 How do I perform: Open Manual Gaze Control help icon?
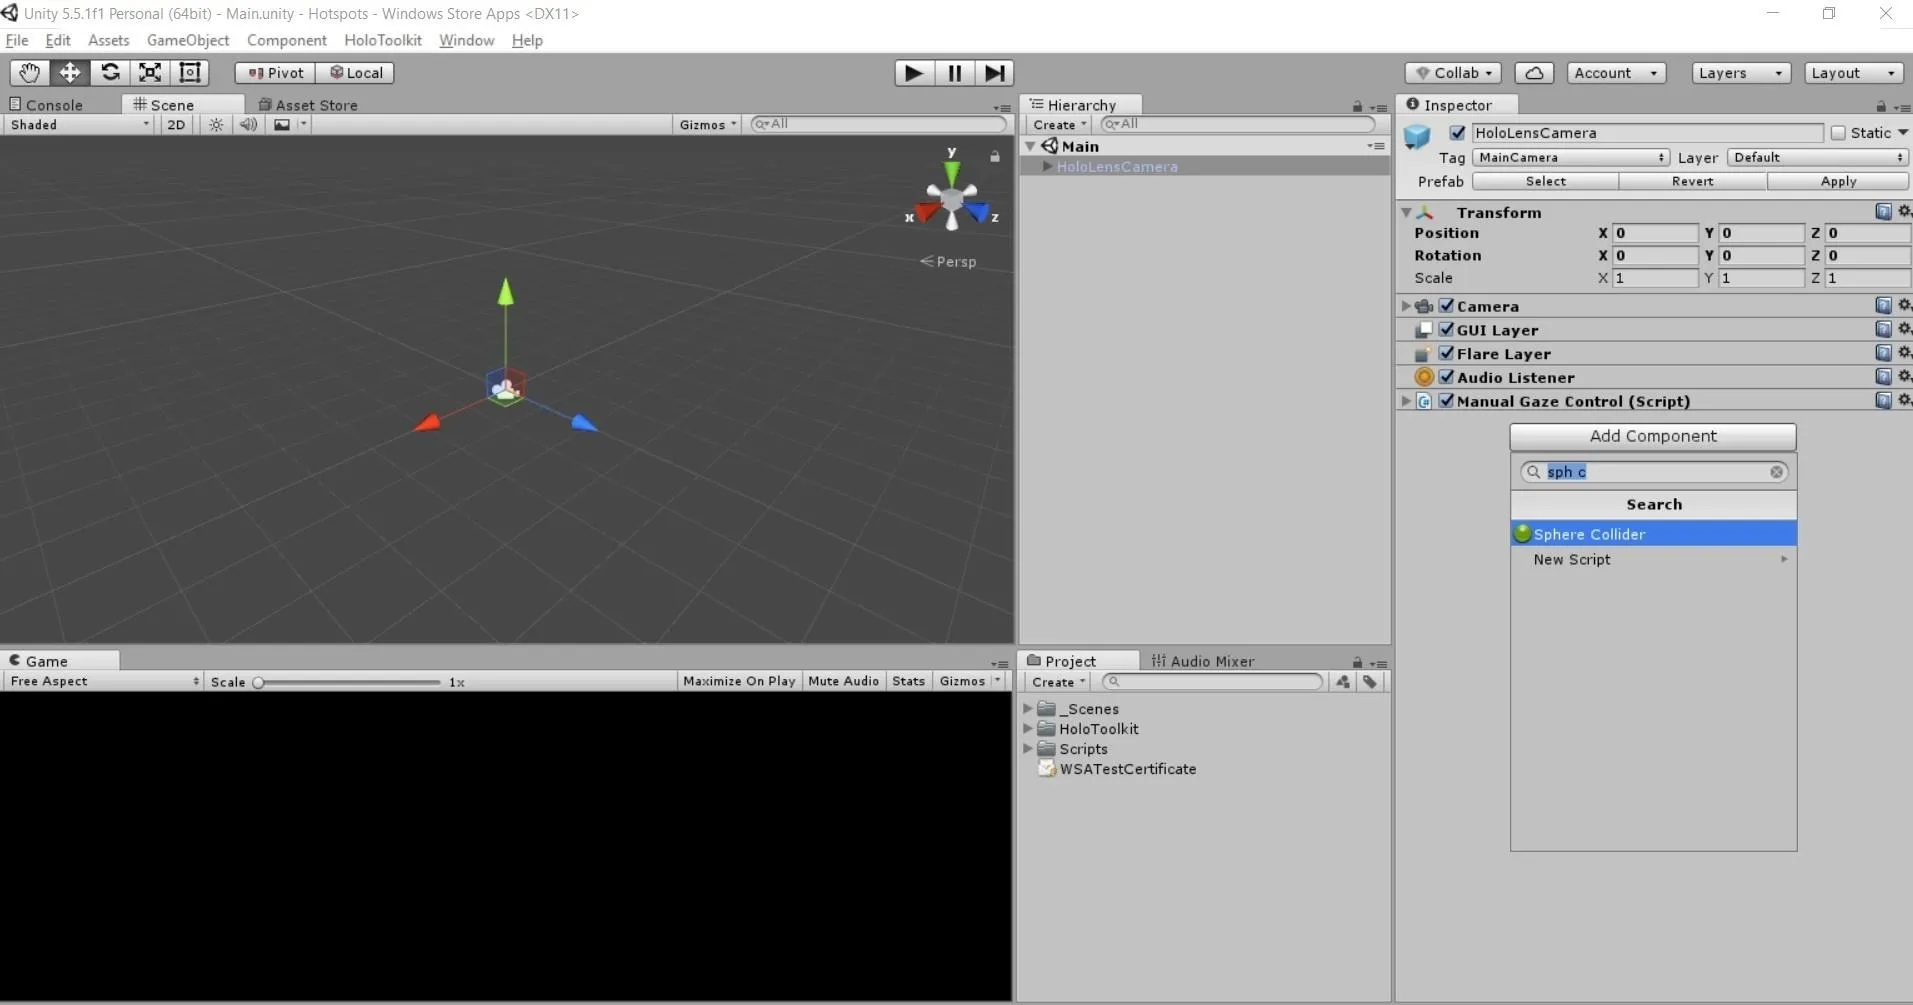point(1883,401)
